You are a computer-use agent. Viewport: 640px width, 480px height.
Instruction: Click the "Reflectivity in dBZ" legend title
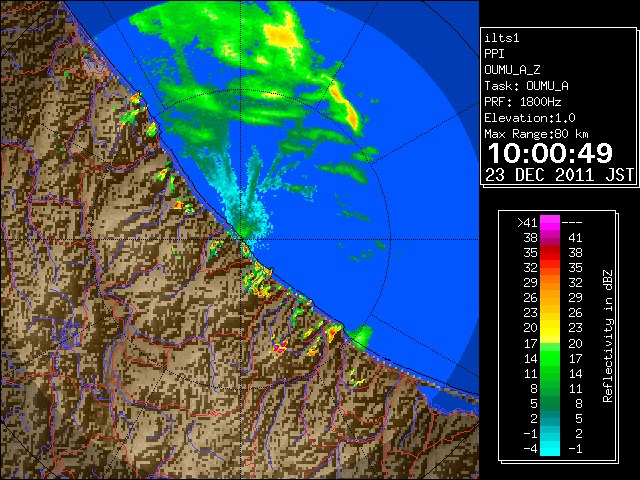[608, 336]
